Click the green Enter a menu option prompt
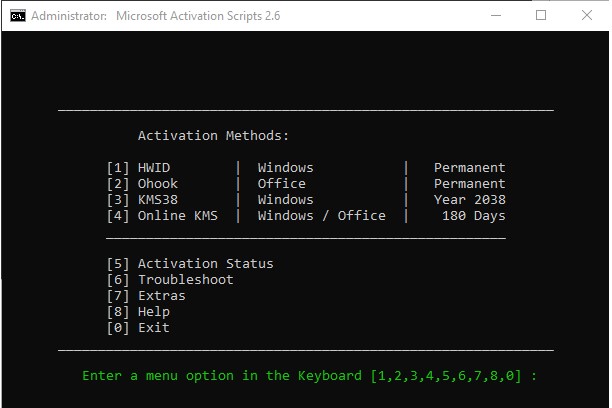 coord(310,376)
